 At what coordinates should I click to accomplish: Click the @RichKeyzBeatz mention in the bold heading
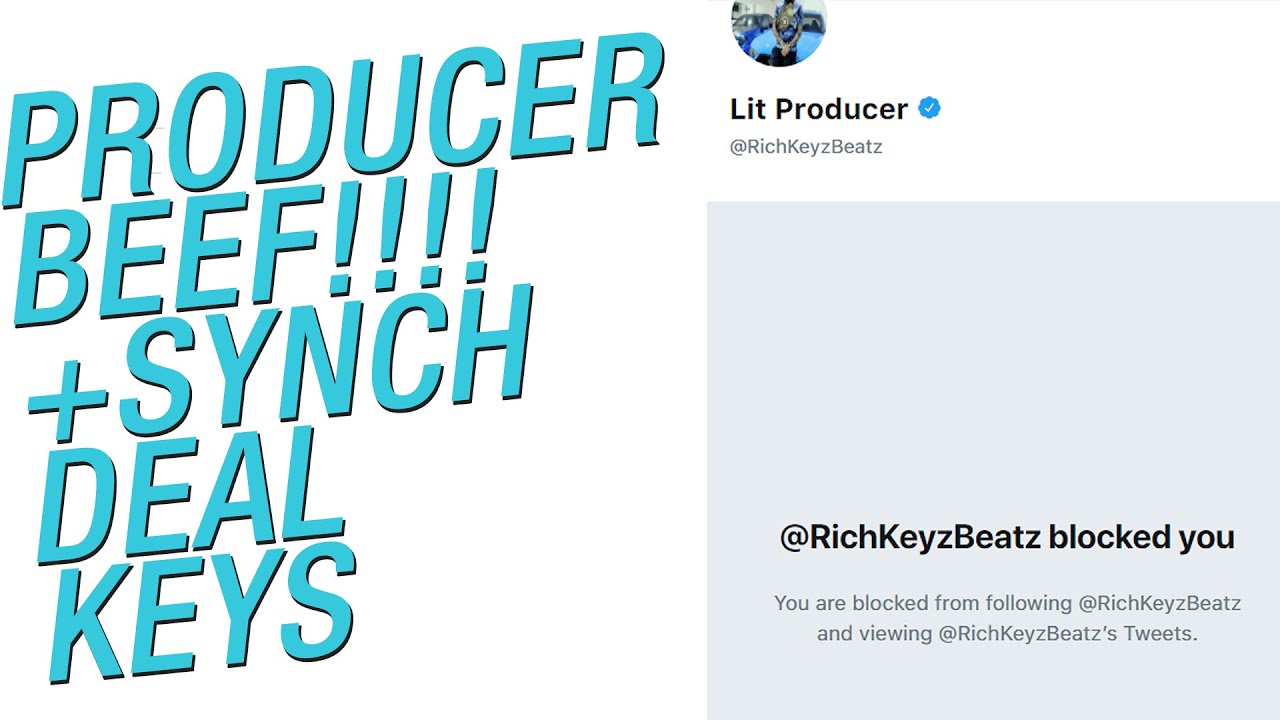point(909,537)
